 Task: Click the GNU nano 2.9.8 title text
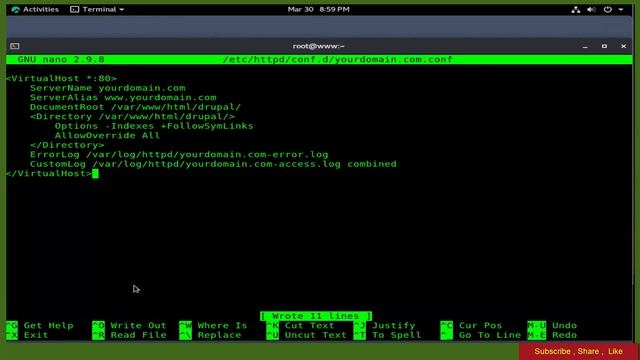coord(61,60)
